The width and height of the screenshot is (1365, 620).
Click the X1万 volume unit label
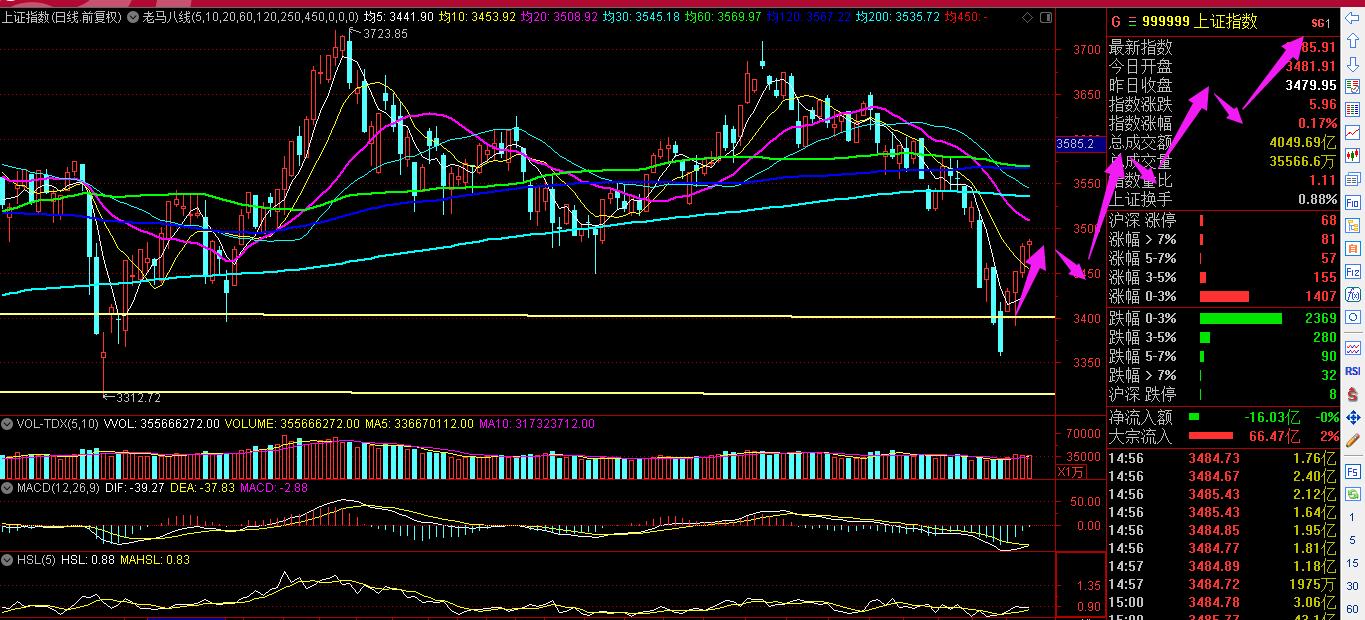pyautogui.click(x=1072, y=471)
